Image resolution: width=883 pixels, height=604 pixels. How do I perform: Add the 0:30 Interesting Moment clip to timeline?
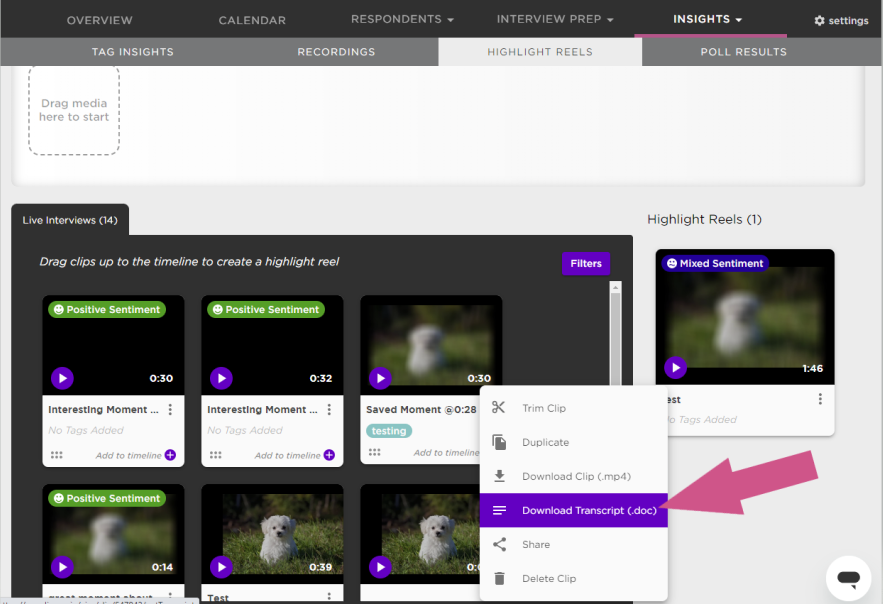coord(170,455)
